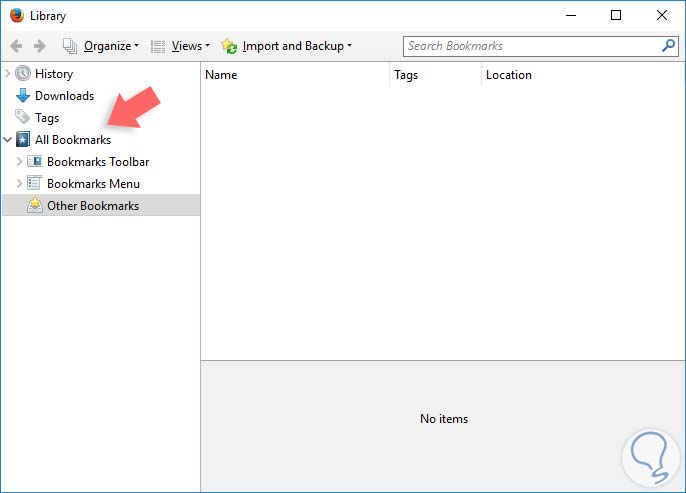Click the Tags label icon
This screenshot has width=686, height=493.
tap(22, 117)
